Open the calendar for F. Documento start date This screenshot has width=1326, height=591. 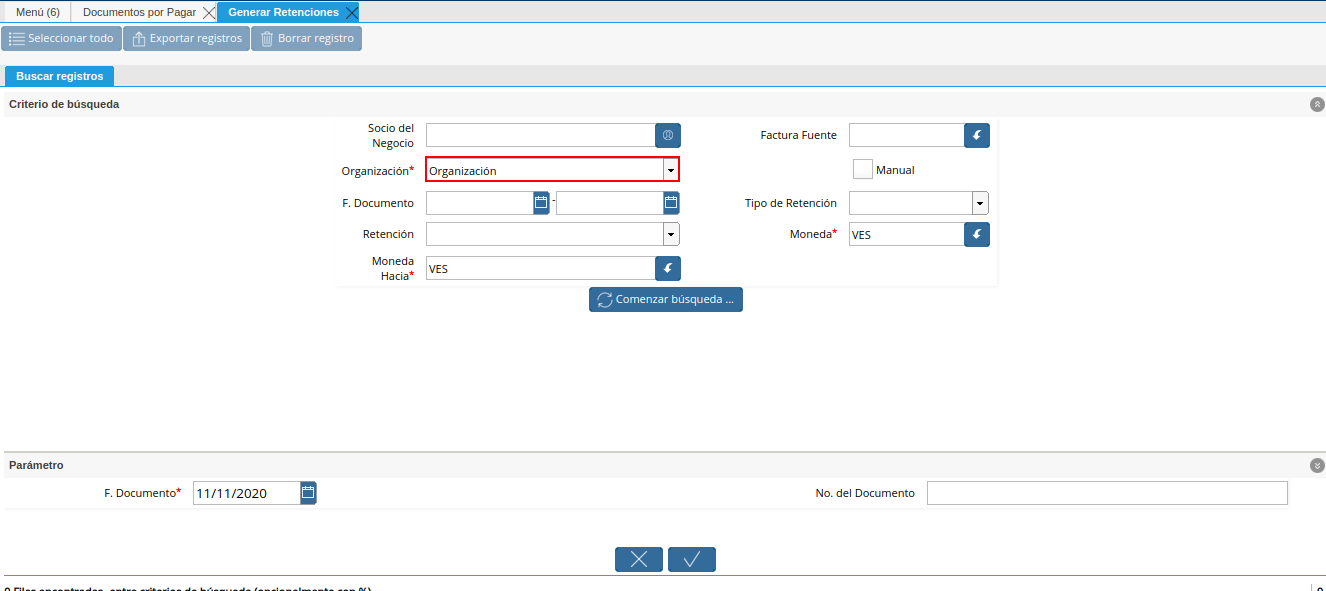pyautogui.click(x=539, y=202)
